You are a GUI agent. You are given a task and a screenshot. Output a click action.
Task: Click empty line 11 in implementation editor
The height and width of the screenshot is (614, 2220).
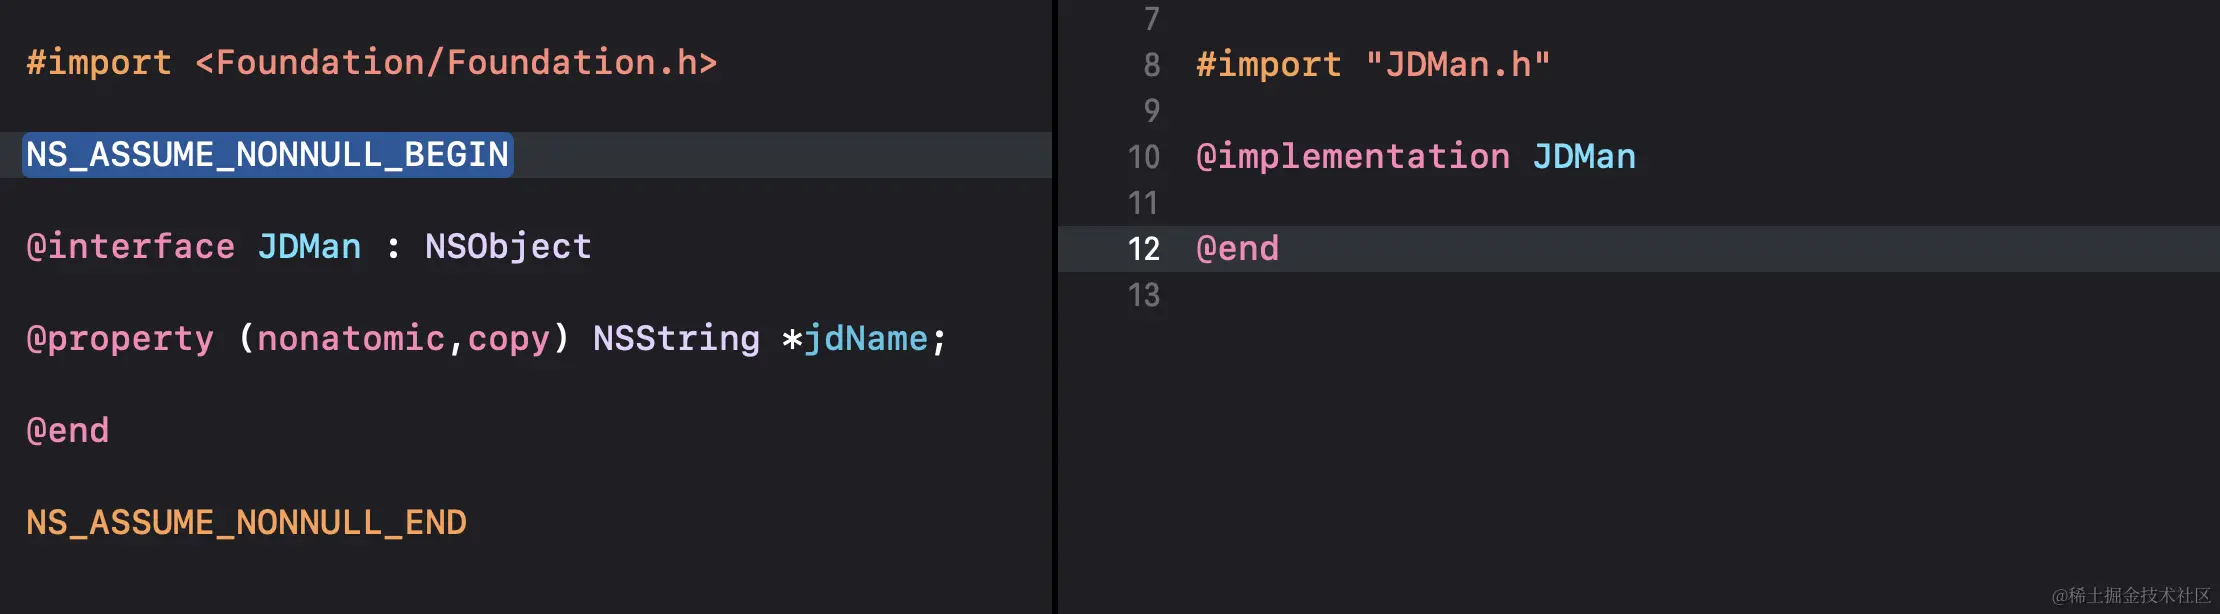pyautogui.click(x=1500, y=203)
